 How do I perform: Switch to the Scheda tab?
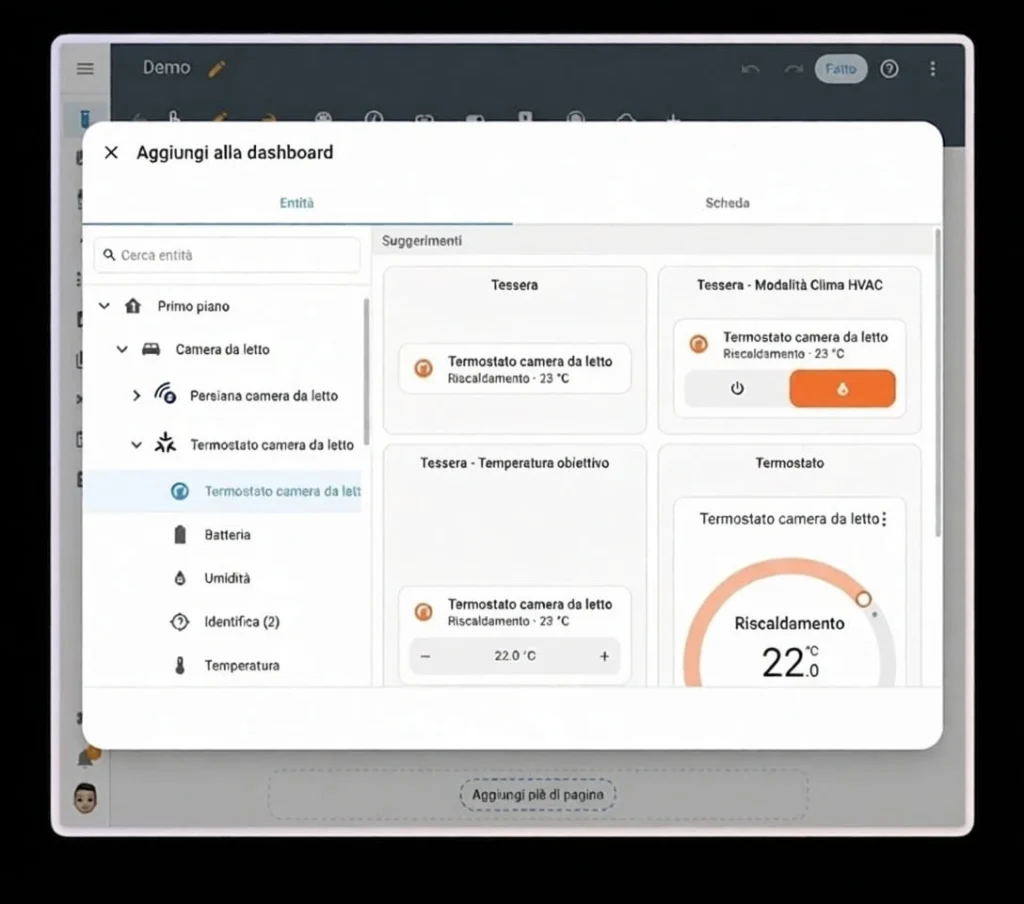pyautogui.click(x=727, y=203)
